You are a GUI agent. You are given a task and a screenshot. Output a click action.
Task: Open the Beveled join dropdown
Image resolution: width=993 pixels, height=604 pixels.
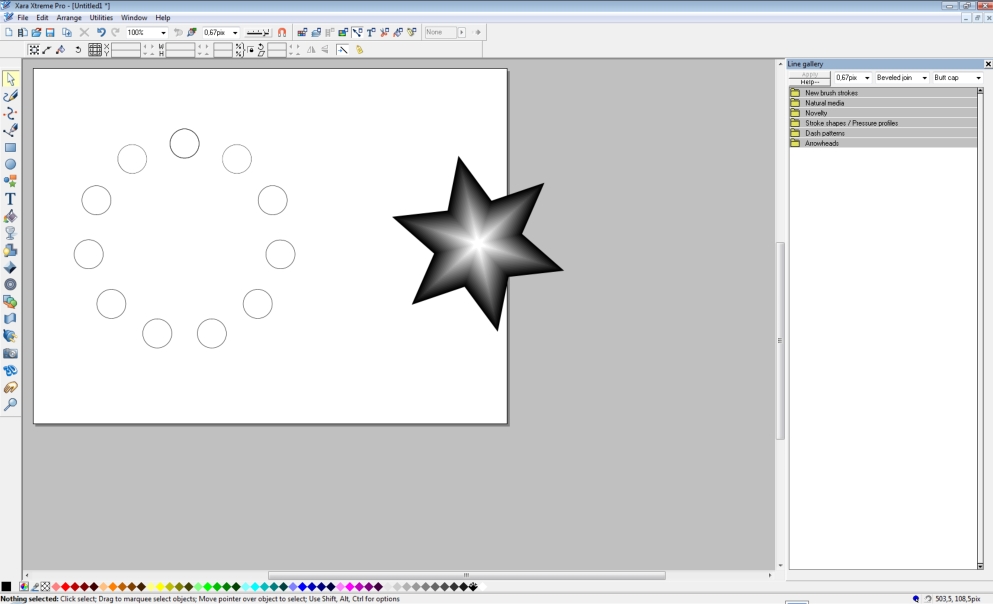click(924, 78)
